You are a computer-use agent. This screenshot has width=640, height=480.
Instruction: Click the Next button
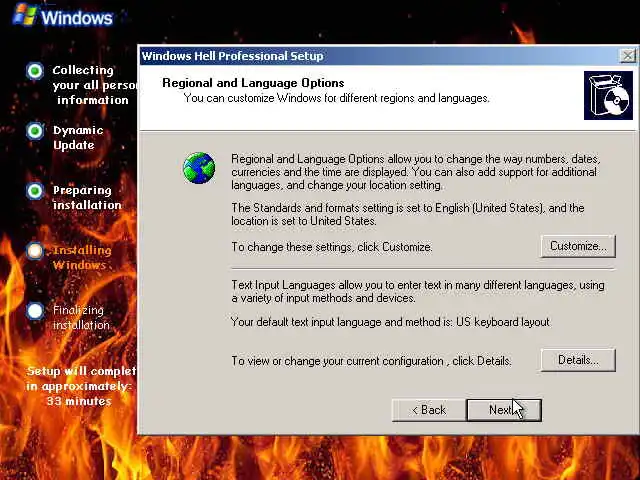(504, 410)
